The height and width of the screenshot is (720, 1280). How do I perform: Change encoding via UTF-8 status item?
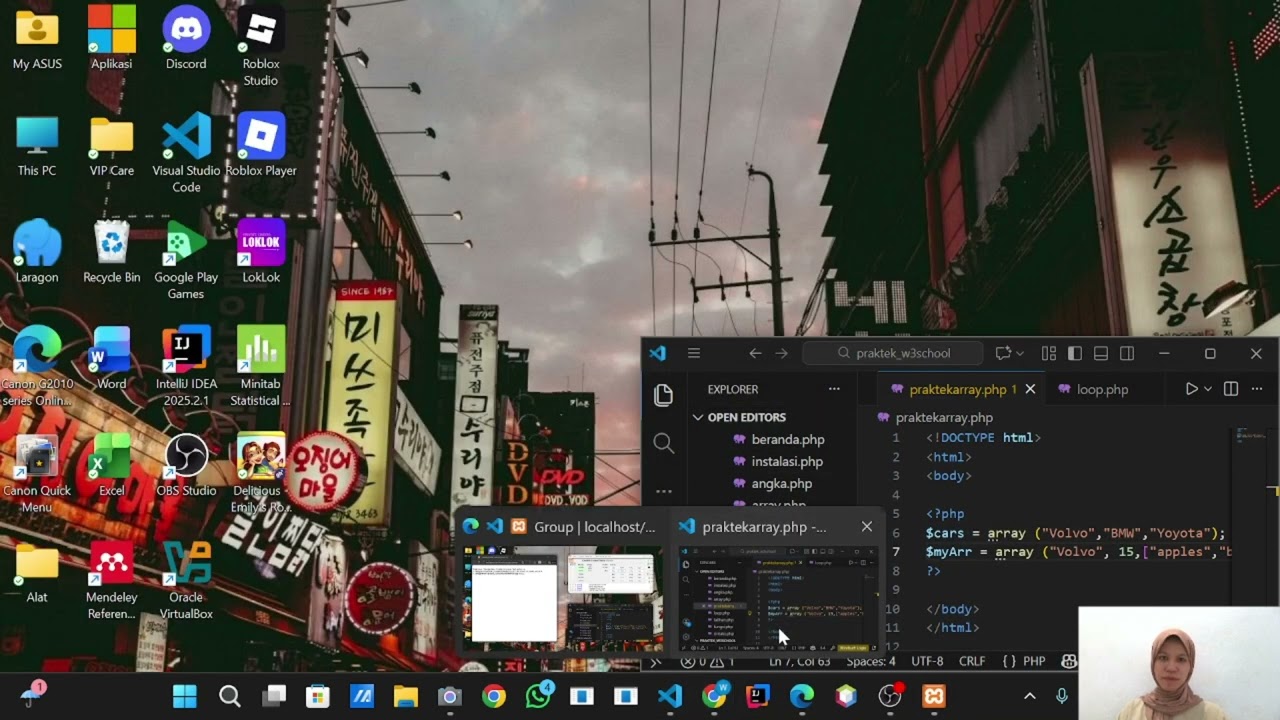(927, 661)
